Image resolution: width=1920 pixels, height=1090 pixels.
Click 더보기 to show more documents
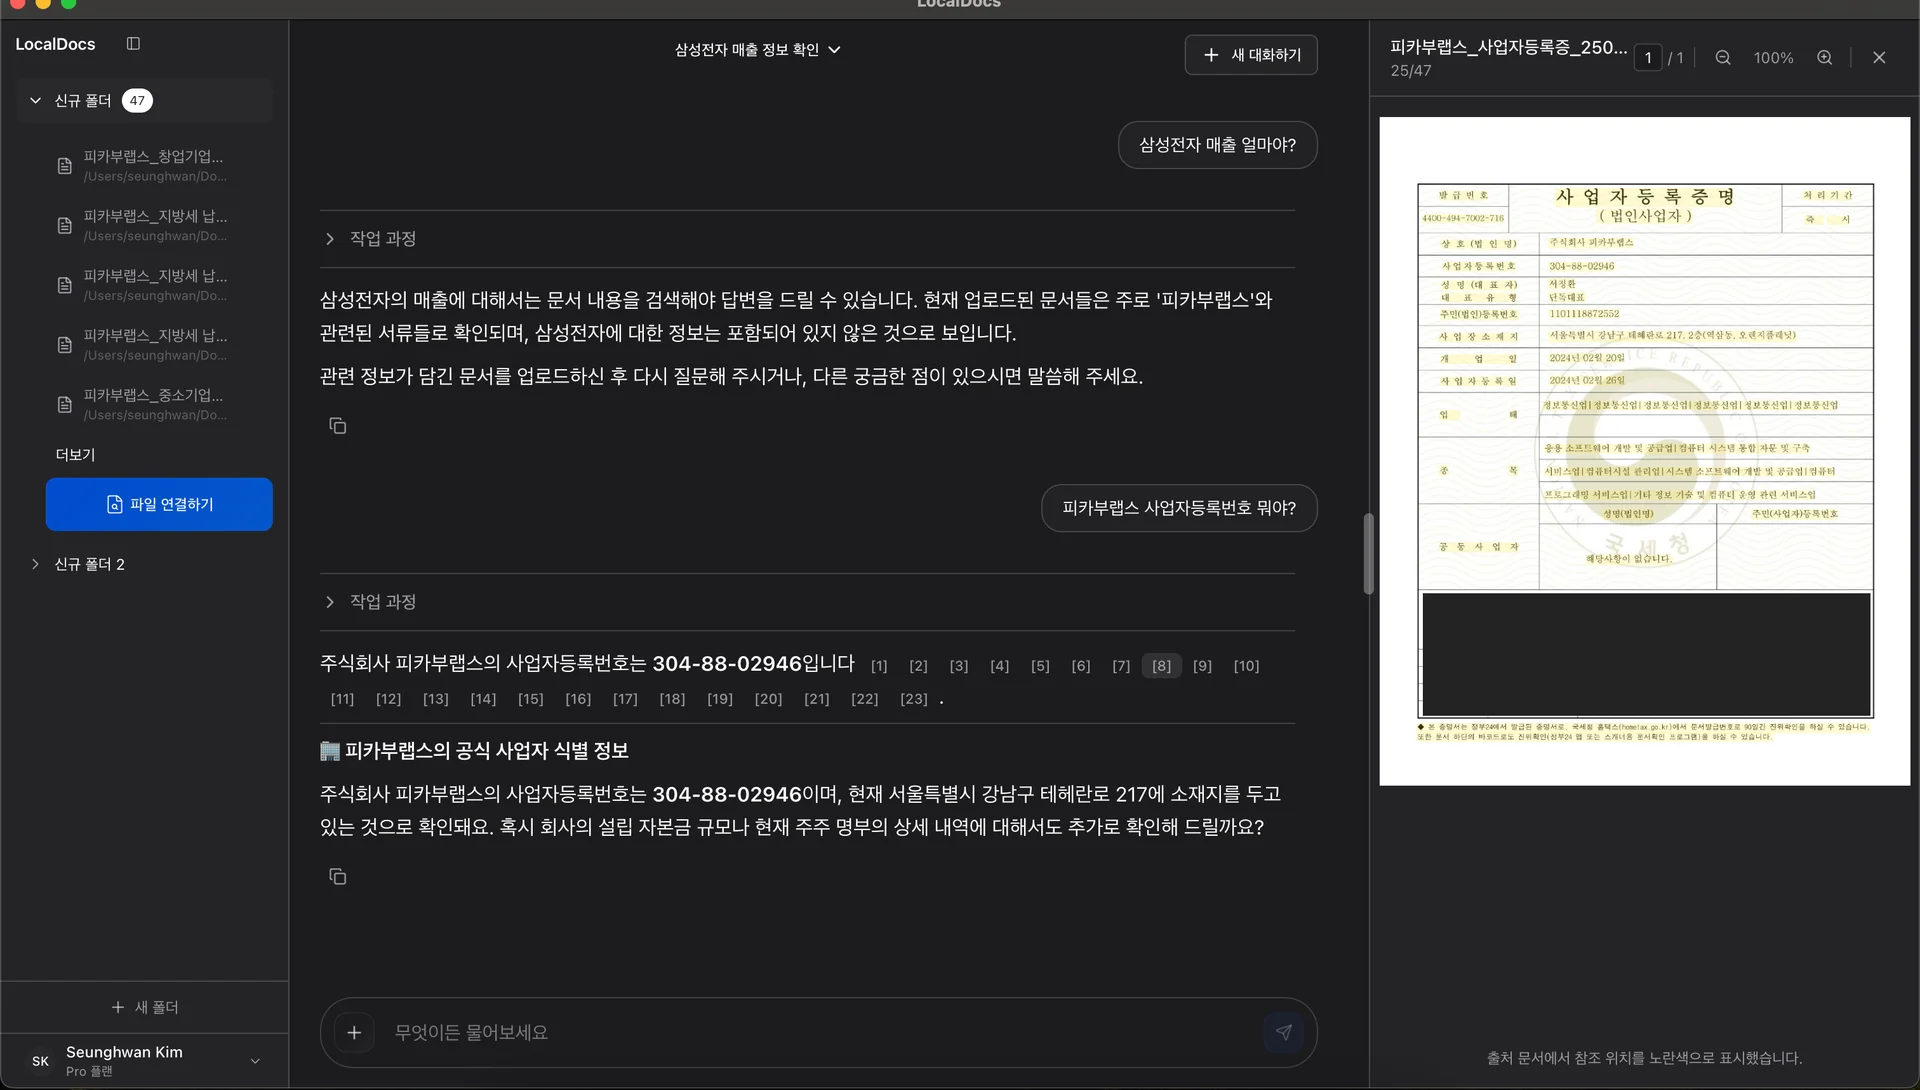(74, 454)
